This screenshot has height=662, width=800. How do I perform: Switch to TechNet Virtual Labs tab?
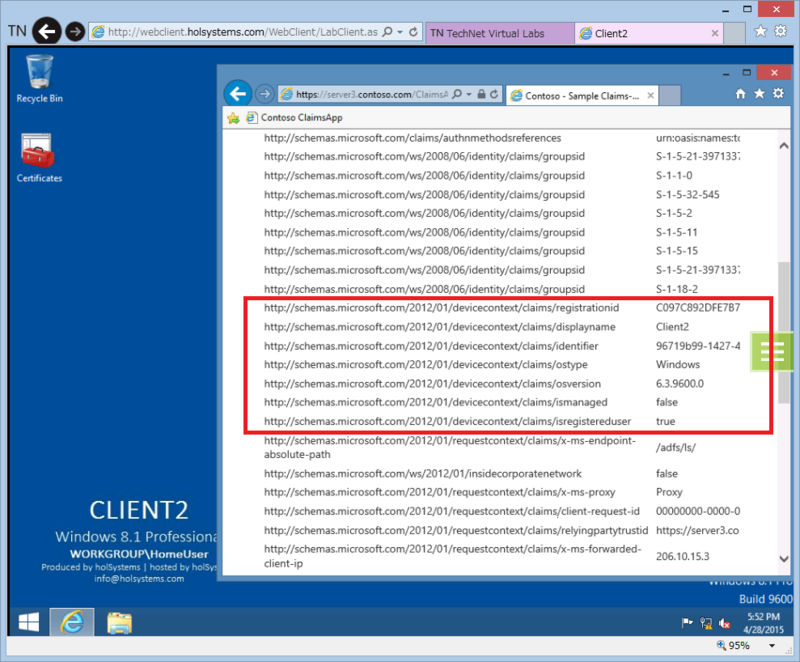point(499,33)
